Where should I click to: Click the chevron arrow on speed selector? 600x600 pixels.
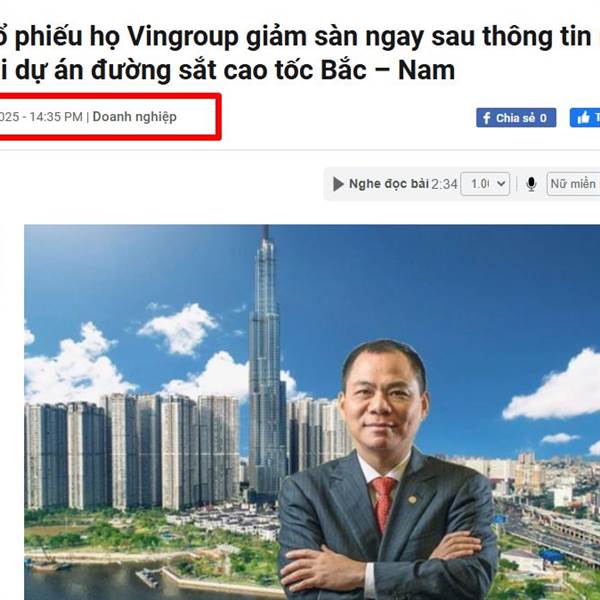coord(501,184)
